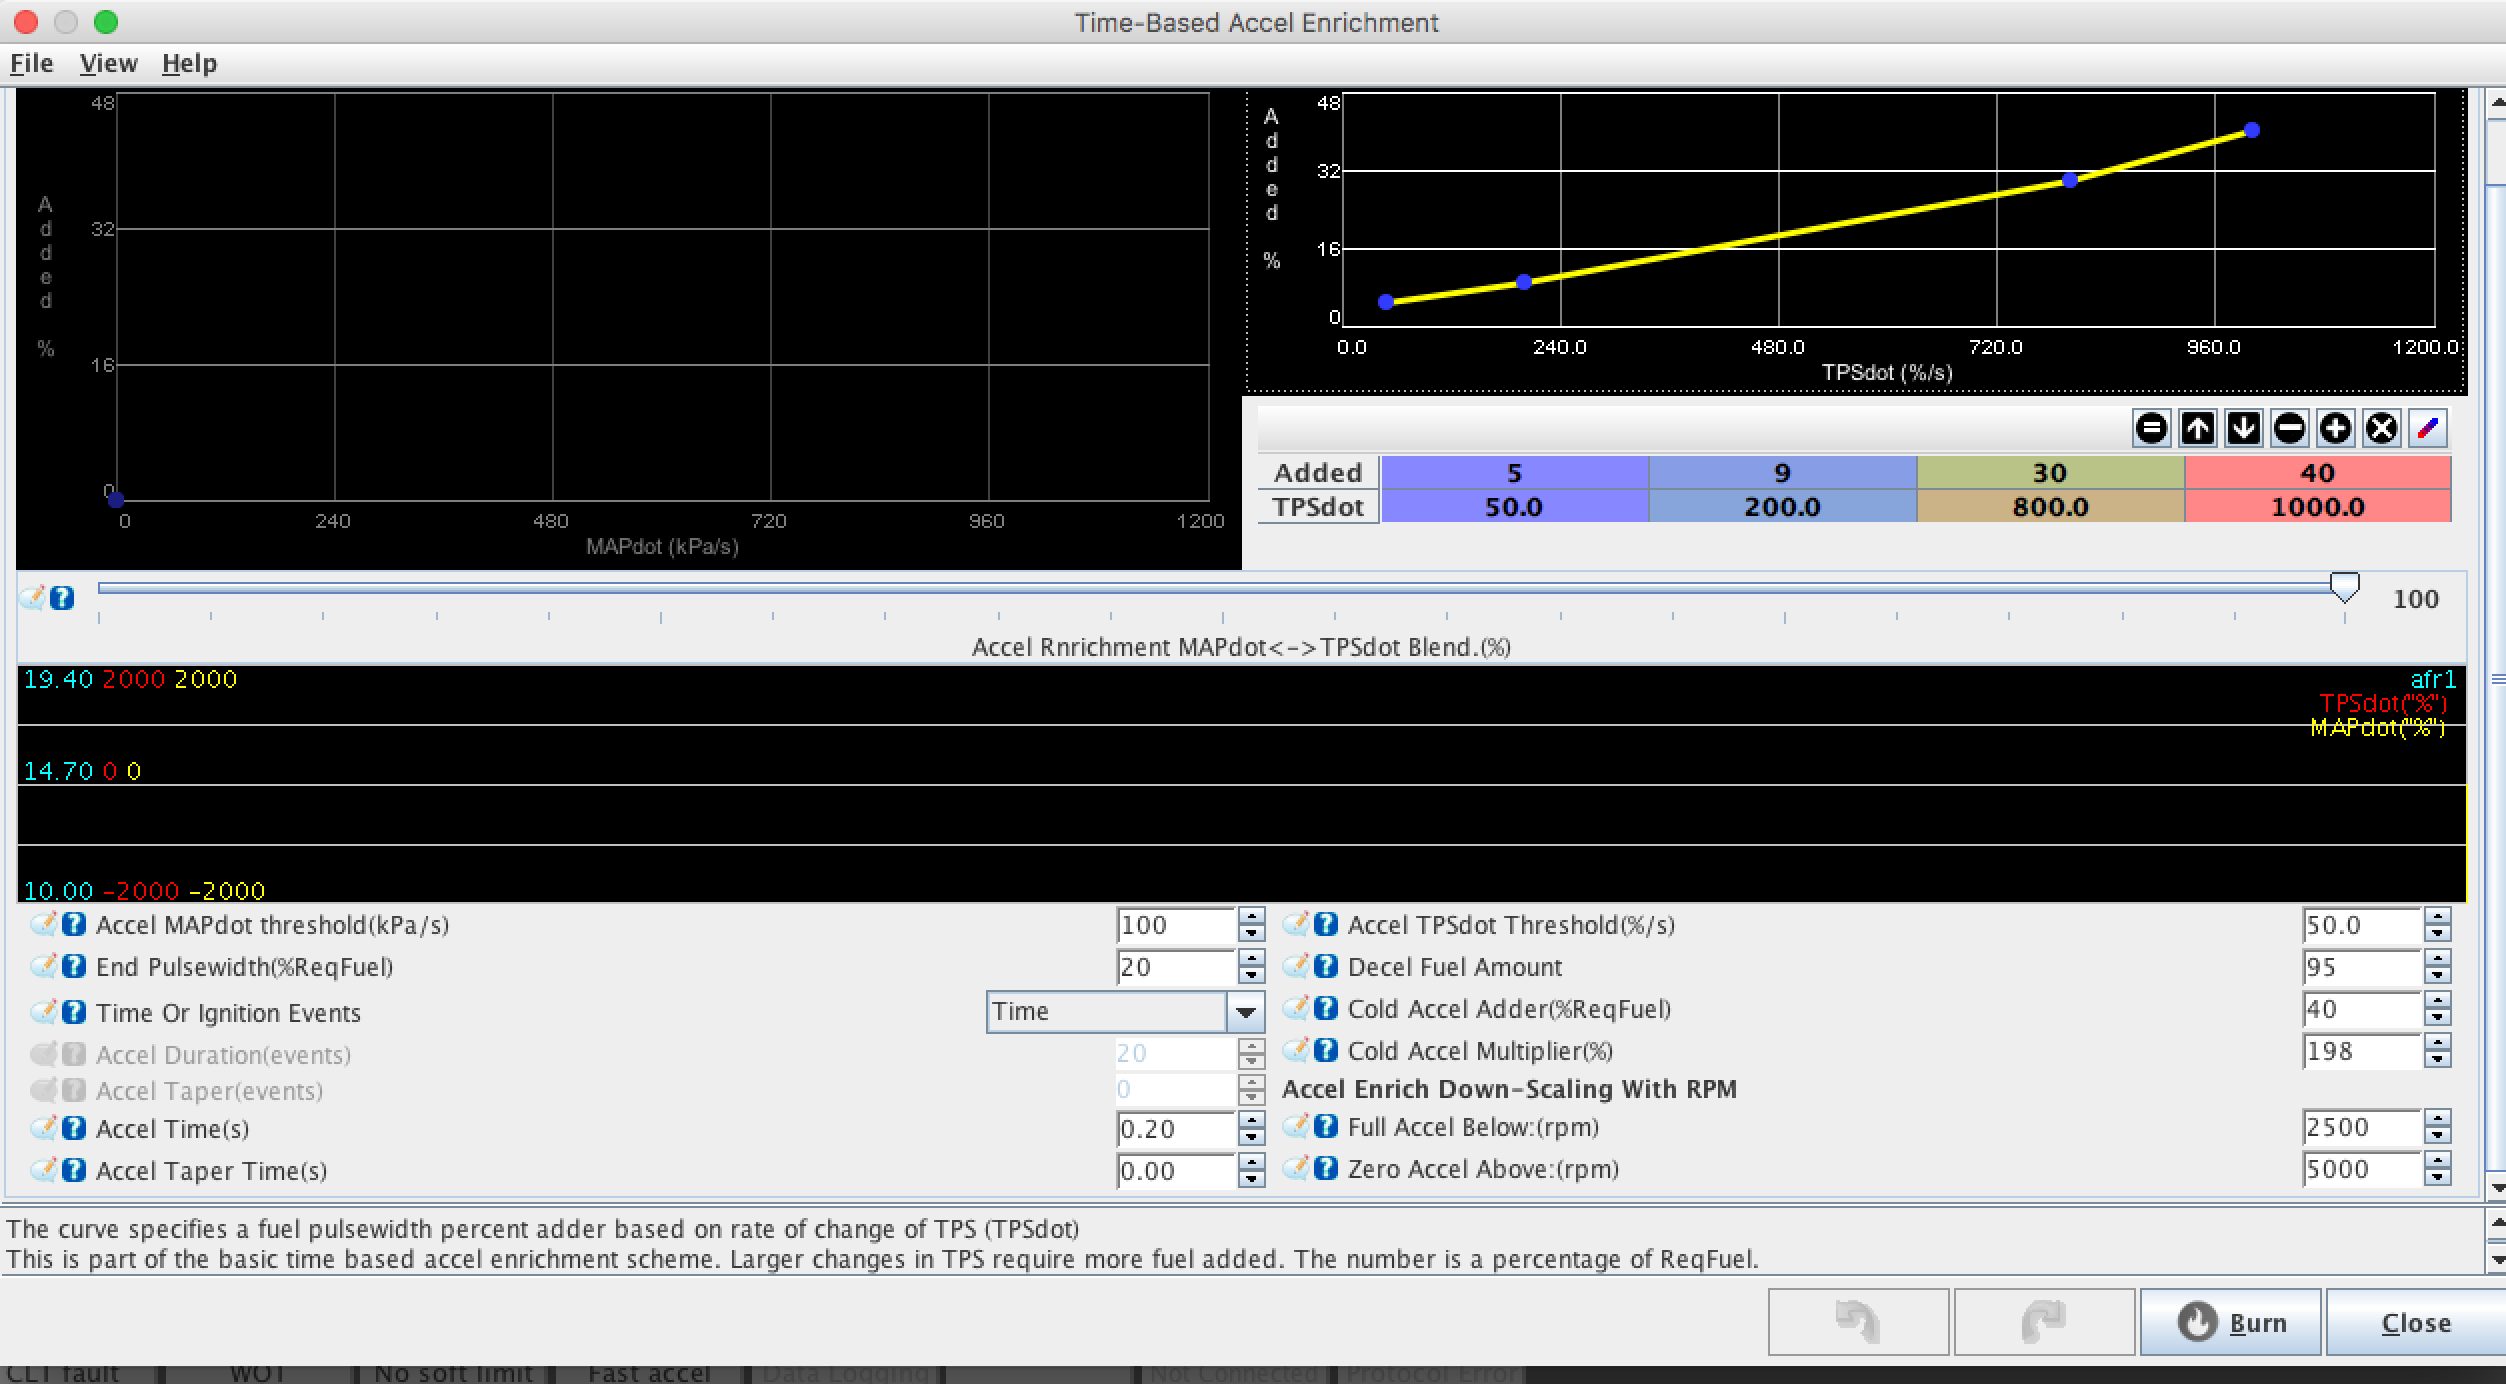Click the interpolate line table icon

(x=2428, y=429)
